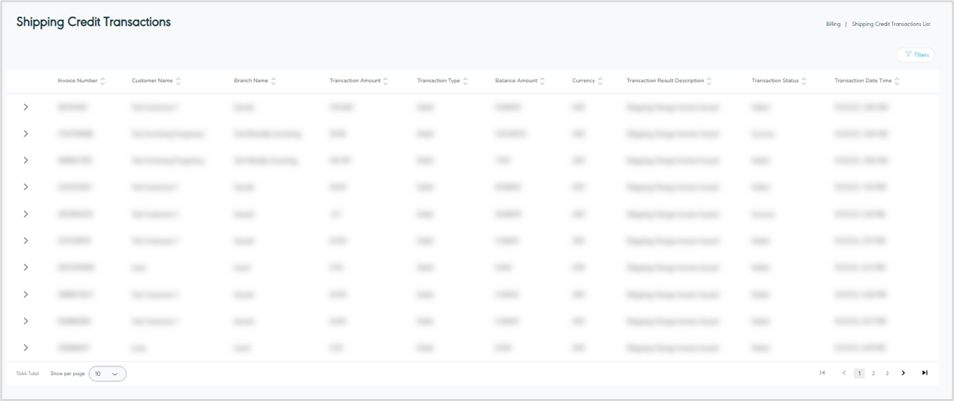
Task: Expand the first transaction row
Action: (x=26, y=107)
